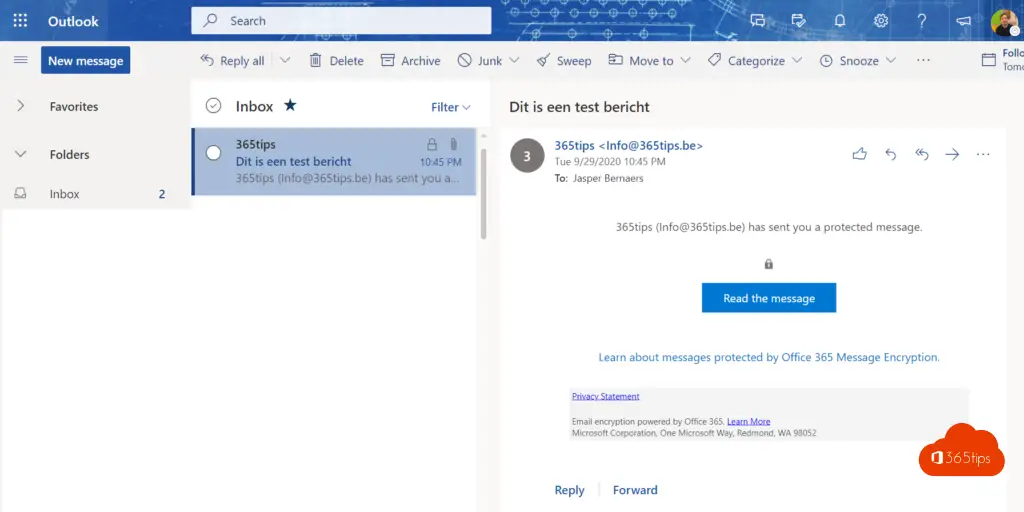Archive the selected message
Screen dimensions: 1024x512
click(410, 61)
